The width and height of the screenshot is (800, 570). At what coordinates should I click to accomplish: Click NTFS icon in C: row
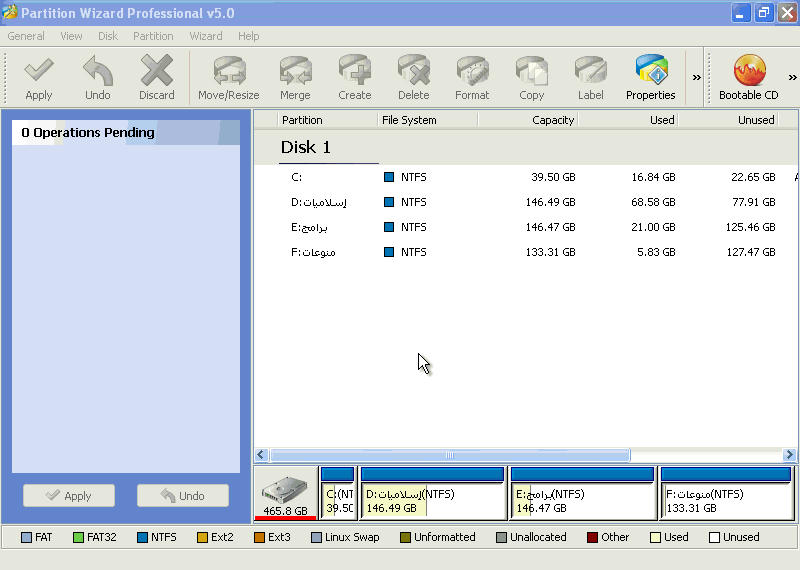(389, 177)
